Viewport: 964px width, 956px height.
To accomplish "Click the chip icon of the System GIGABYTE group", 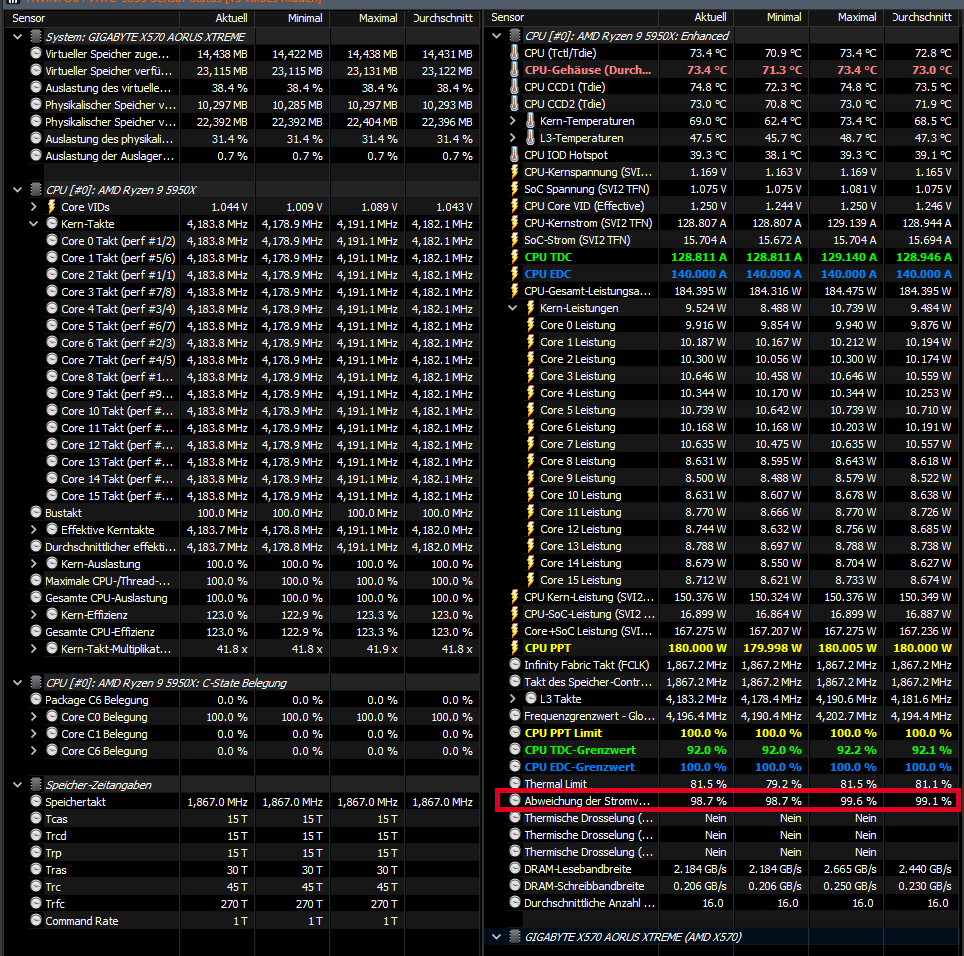I will (x=36, y=36).
